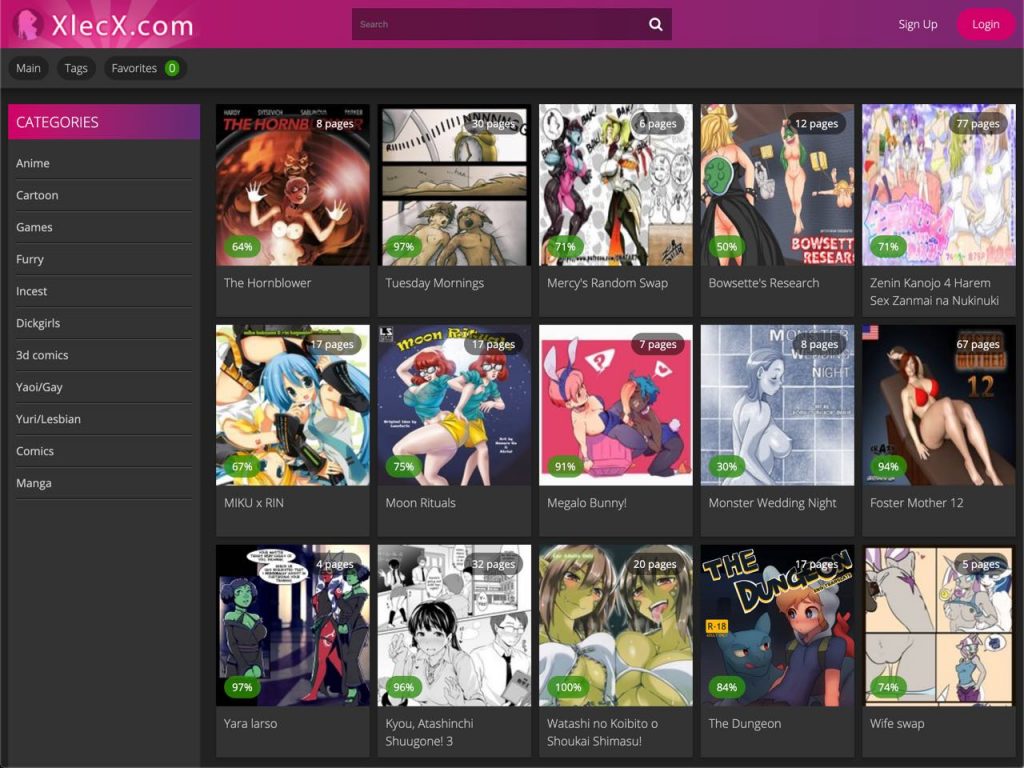The height and width of the screenshot is (768, 1024).
Task: Click the 64% rating badge on The Hornblower
Action: click(x=242, y=246)
